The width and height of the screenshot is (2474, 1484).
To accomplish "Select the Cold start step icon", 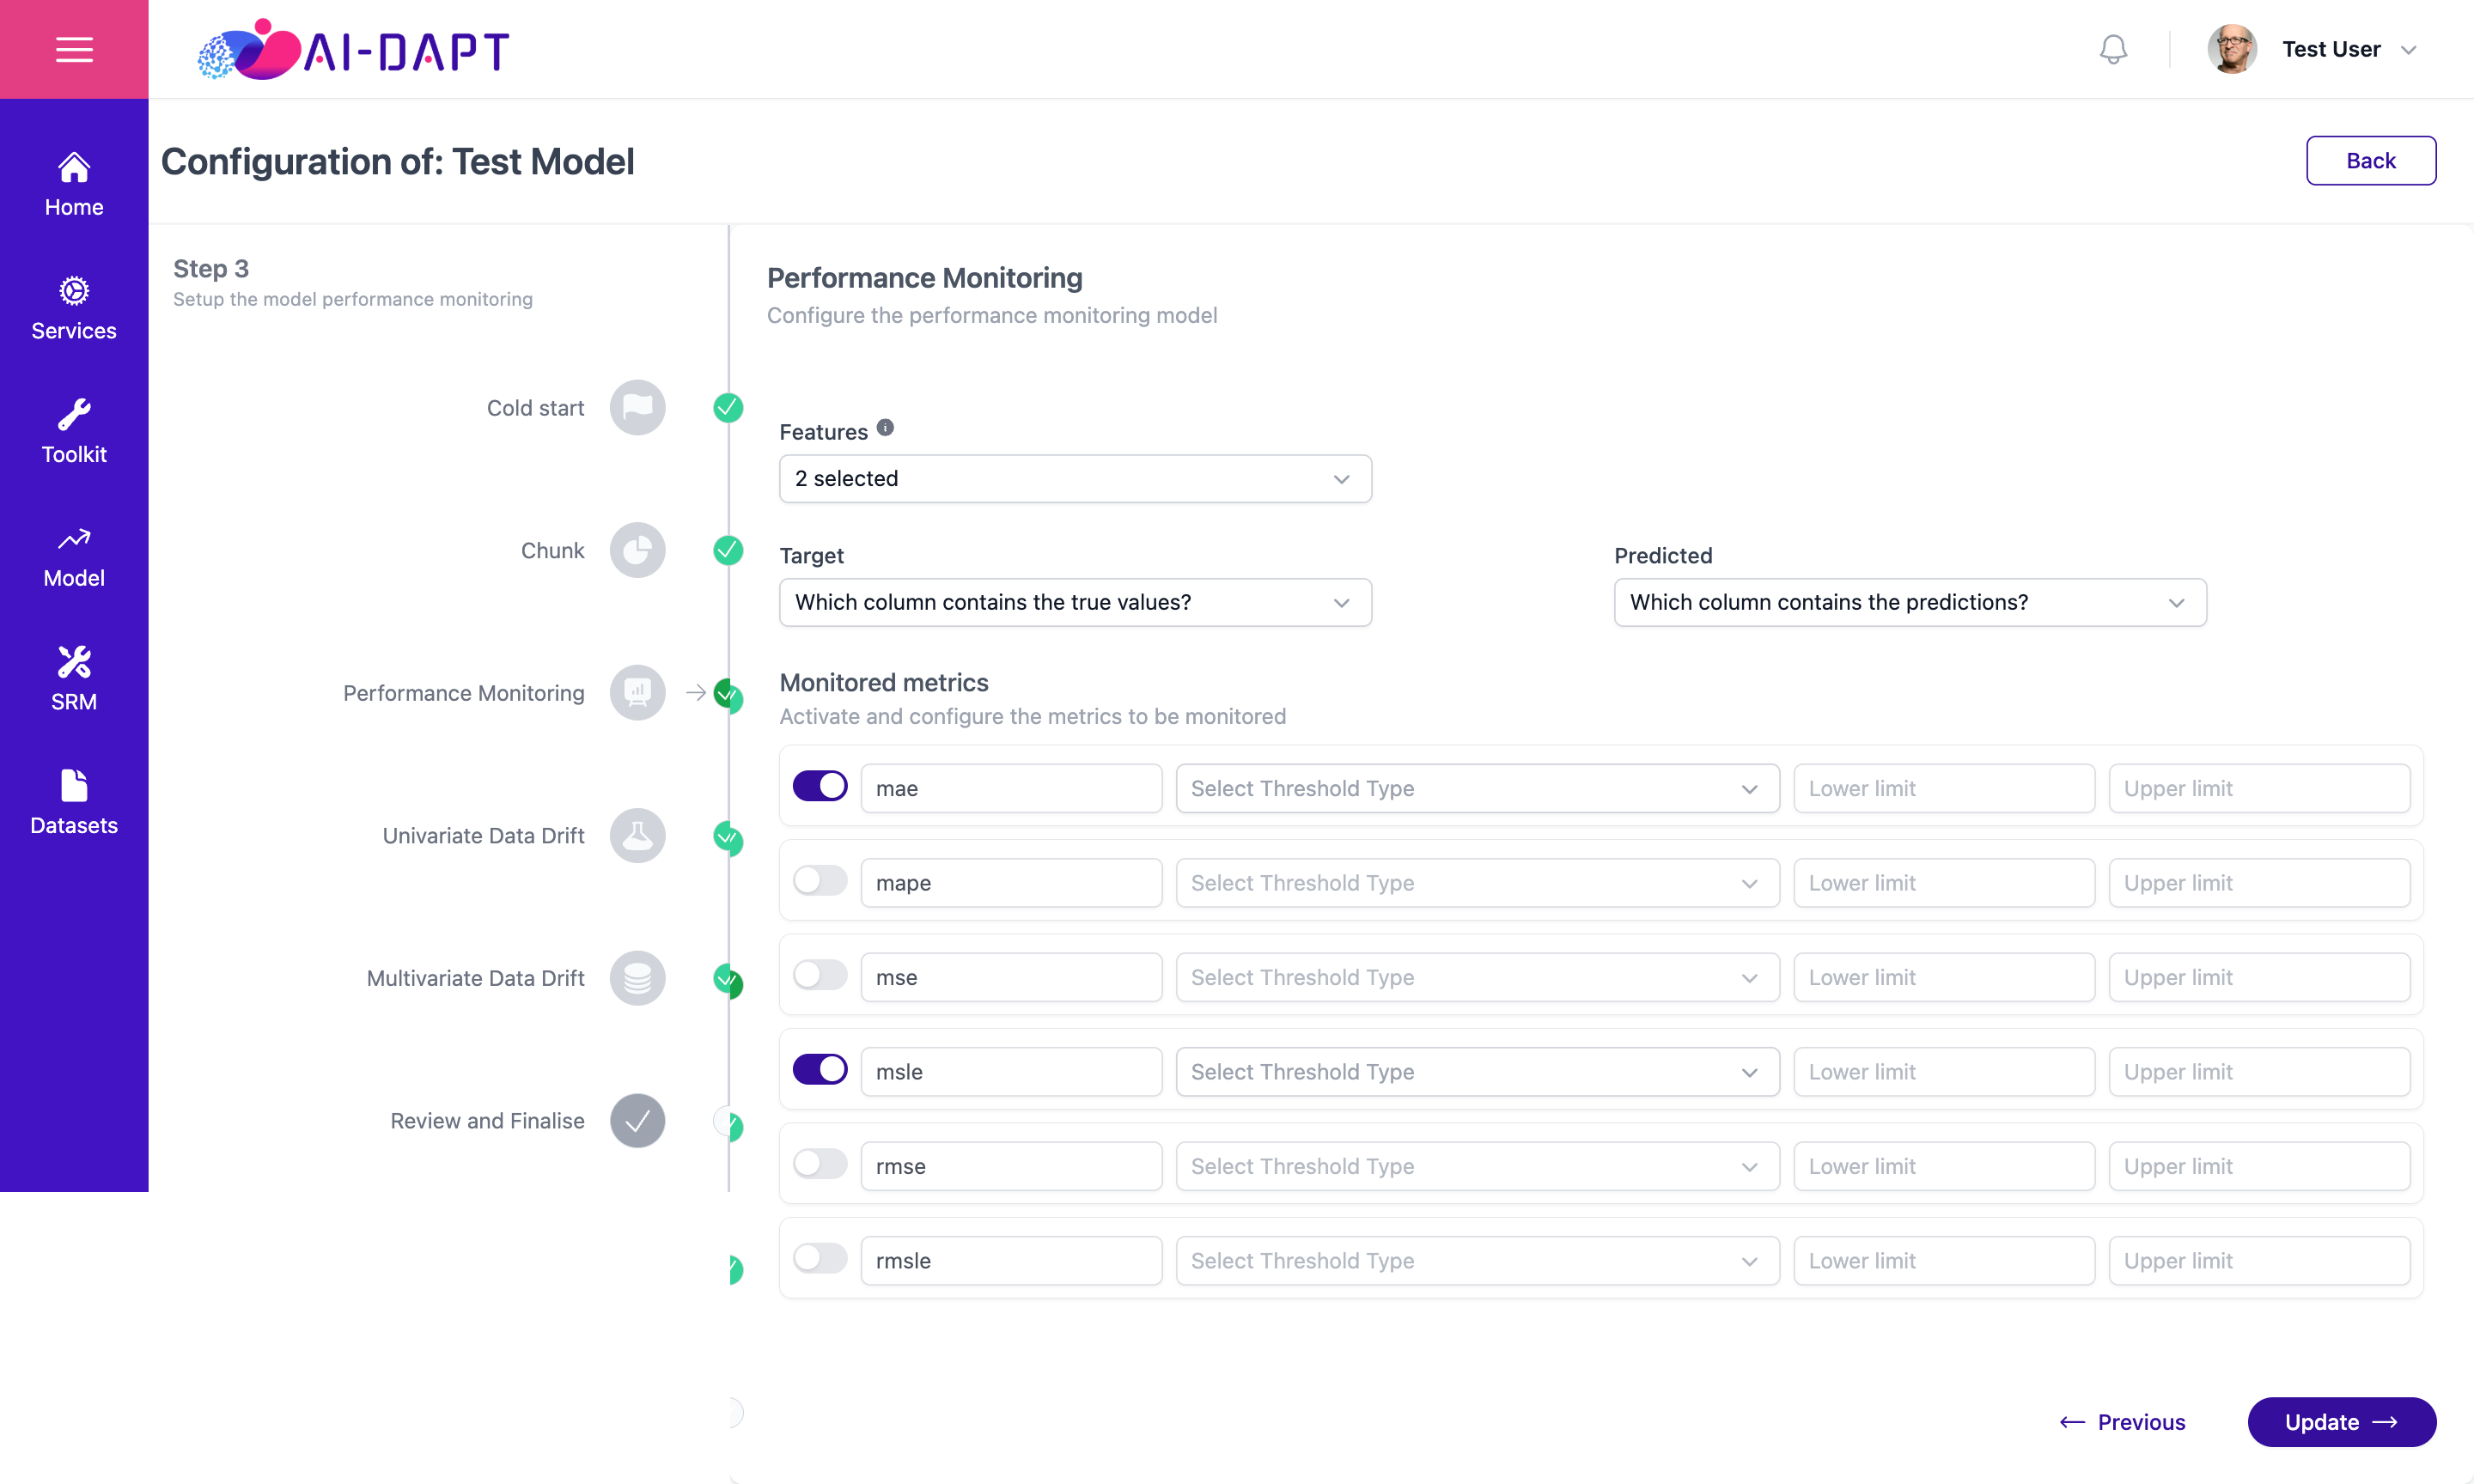I will [x=638, y=407].
